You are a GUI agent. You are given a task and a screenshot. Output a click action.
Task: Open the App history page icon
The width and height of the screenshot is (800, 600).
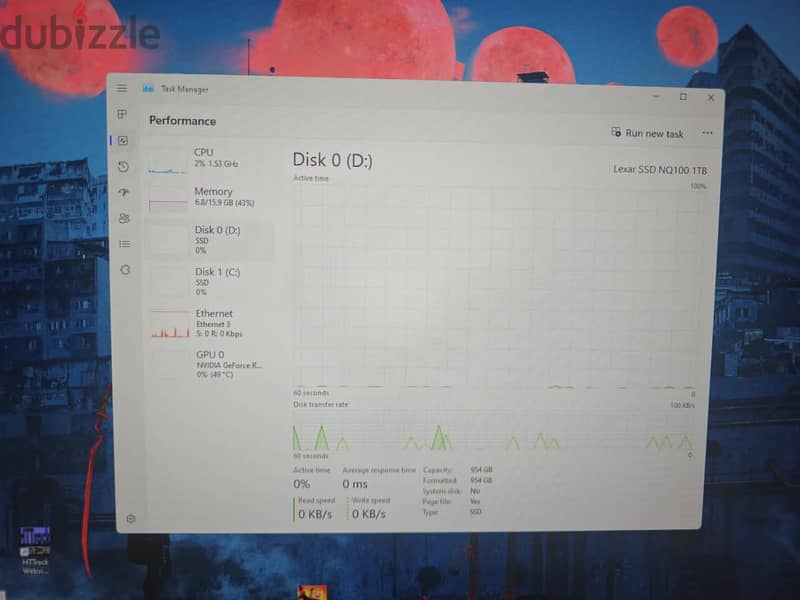coord(123,166)
